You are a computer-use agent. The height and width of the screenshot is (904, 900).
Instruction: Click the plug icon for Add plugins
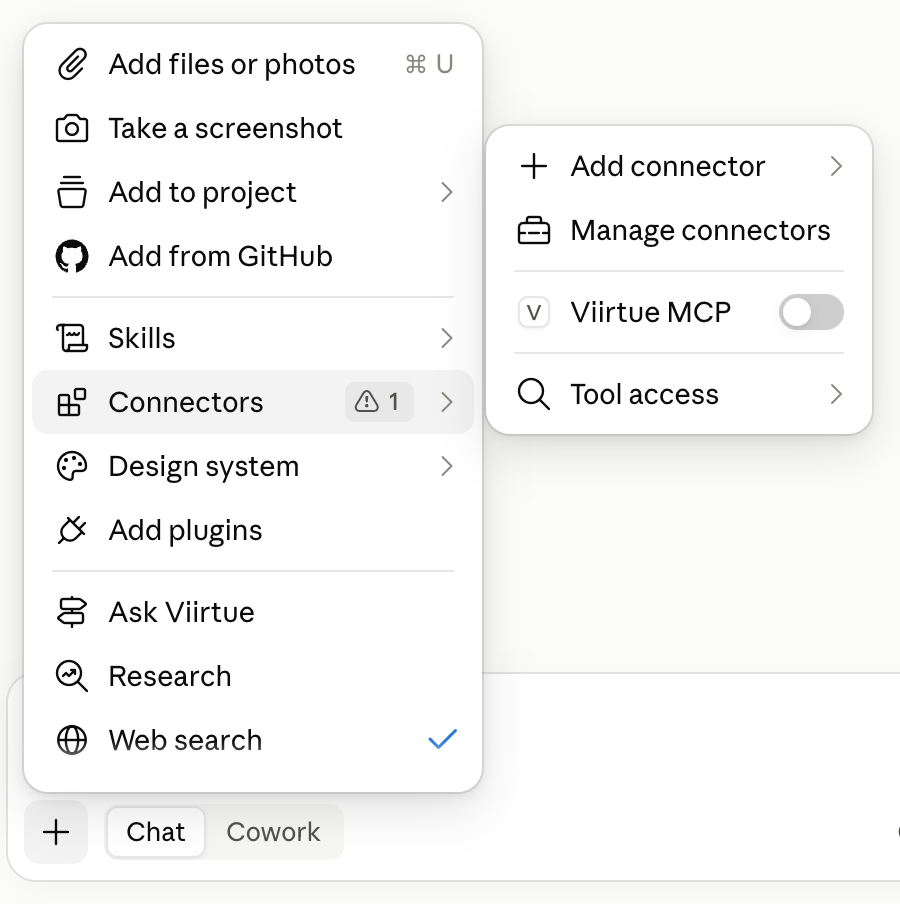72,530
